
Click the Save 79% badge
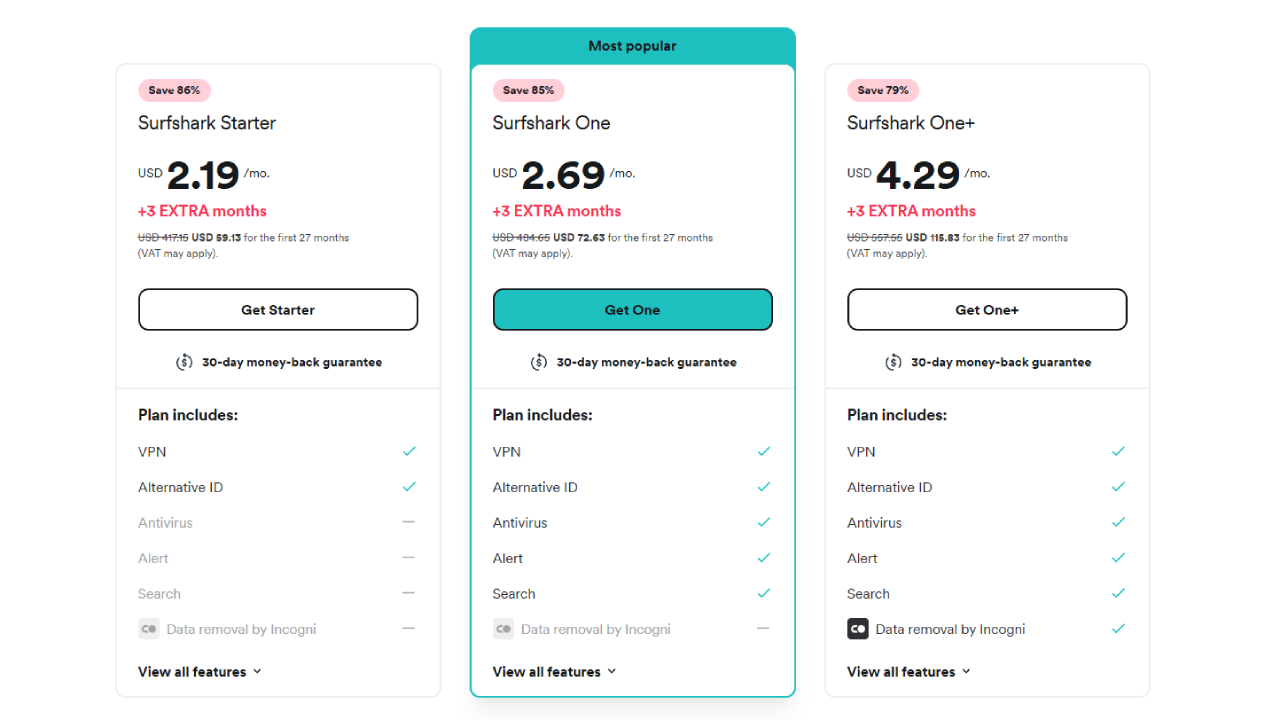pyautogui.click(x=883, y=90)
